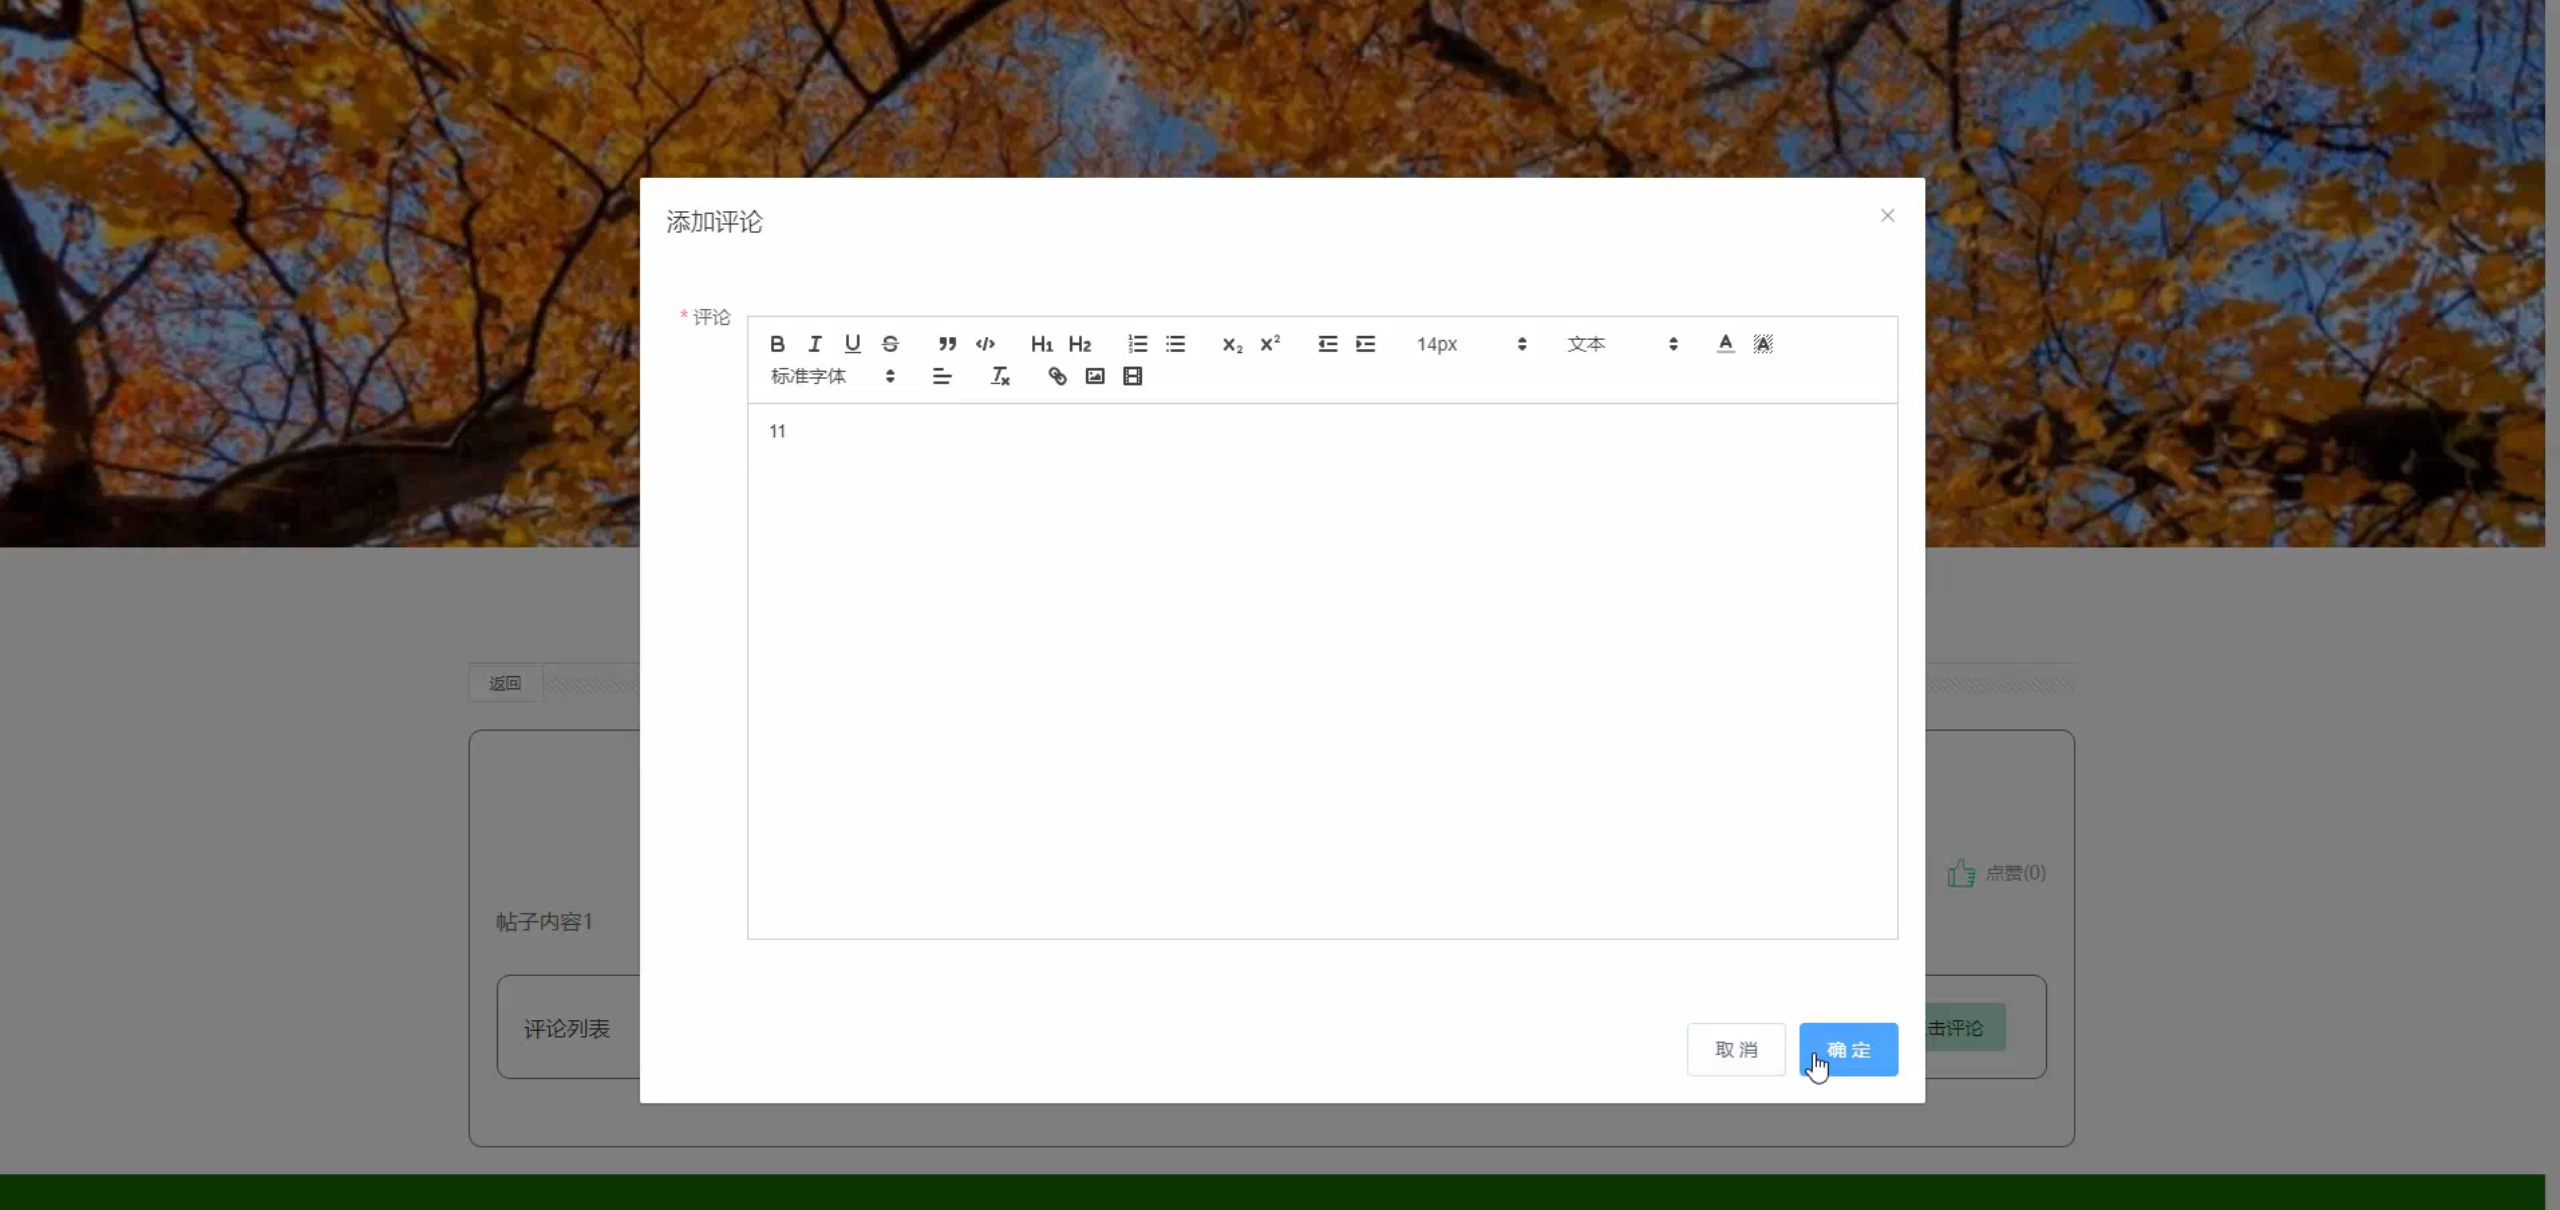This screenshot has width=2560, height=1210.
Task: Toggle superscript formatting
Action: pyautogui.click(x=1270, y=344)
